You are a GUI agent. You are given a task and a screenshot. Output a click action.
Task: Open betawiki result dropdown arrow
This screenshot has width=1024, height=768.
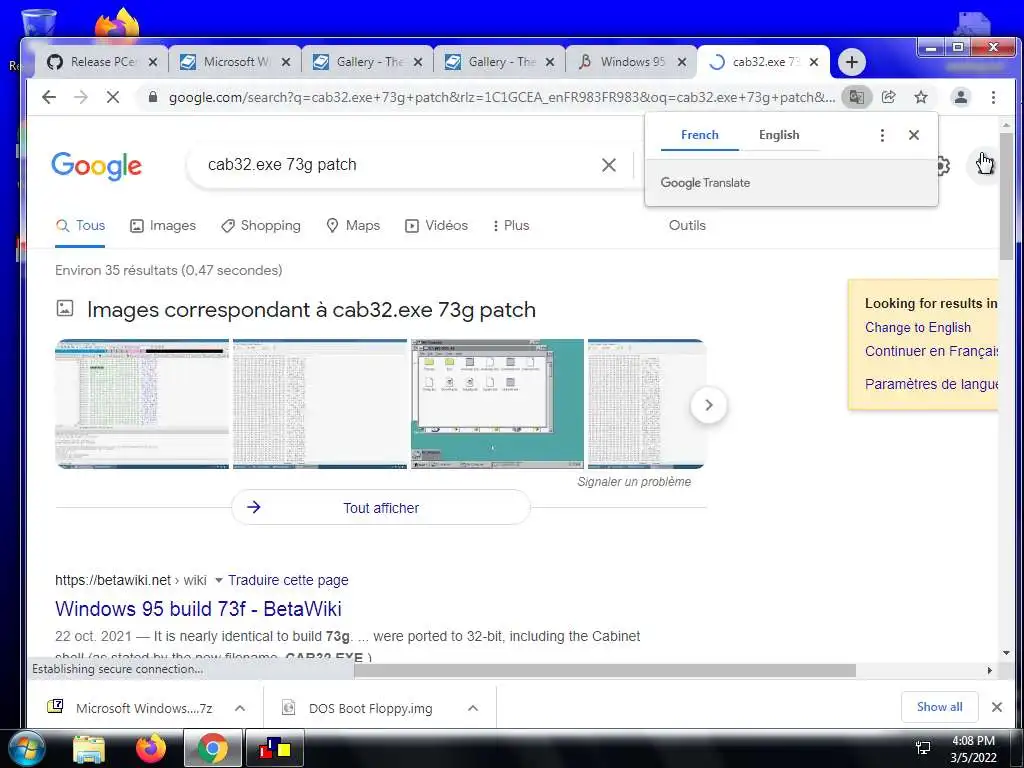coord(219,580)
